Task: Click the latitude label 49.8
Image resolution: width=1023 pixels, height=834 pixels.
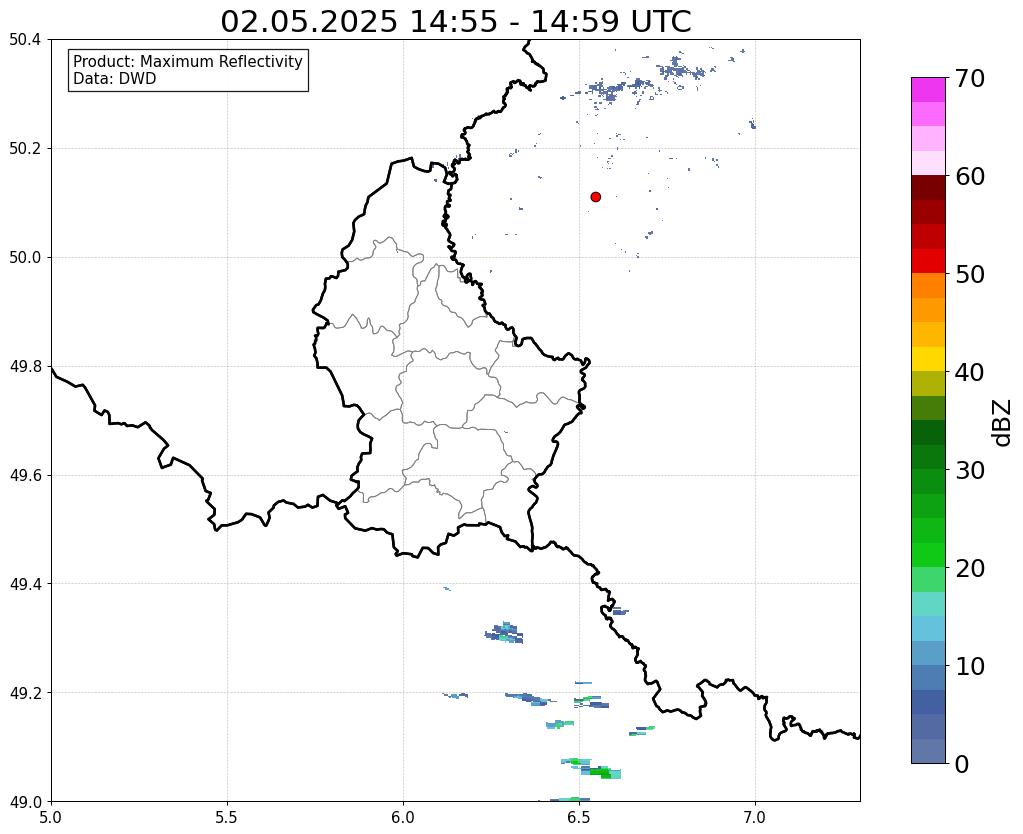Action: tap(25, 367)
